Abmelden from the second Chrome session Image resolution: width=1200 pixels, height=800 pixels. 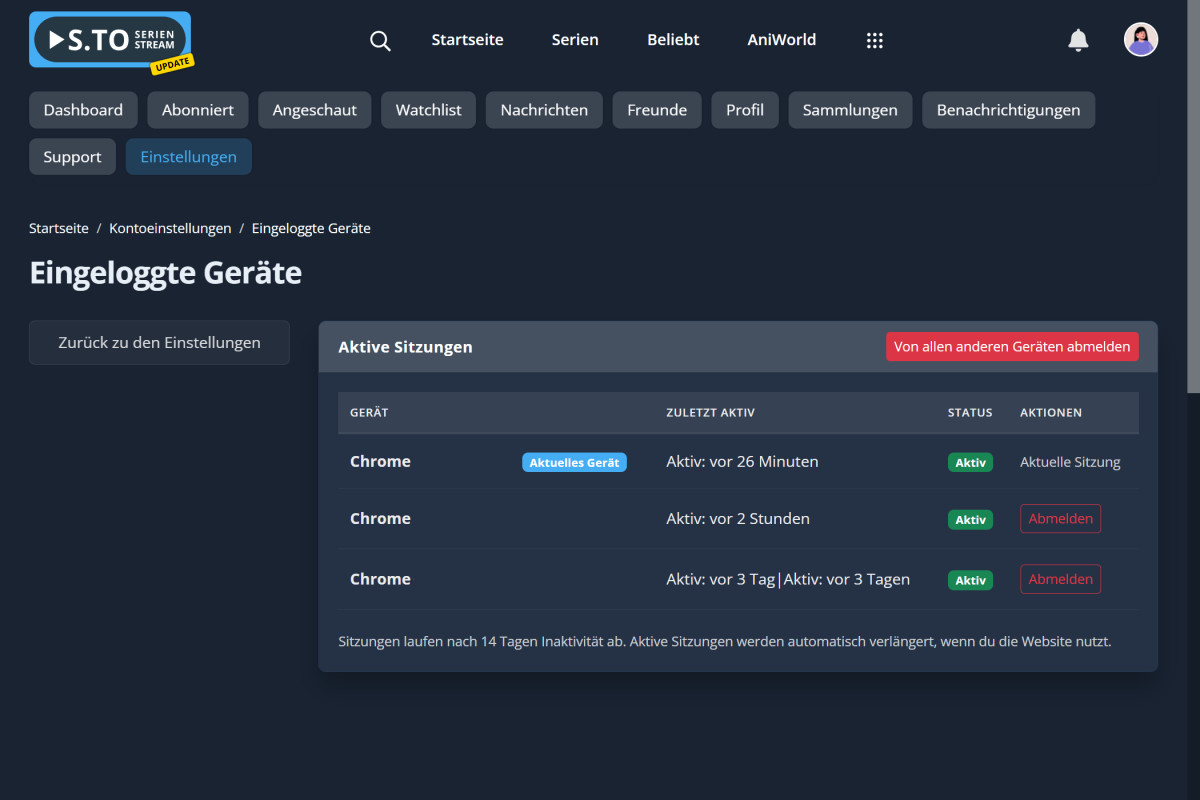(1060, 518)
